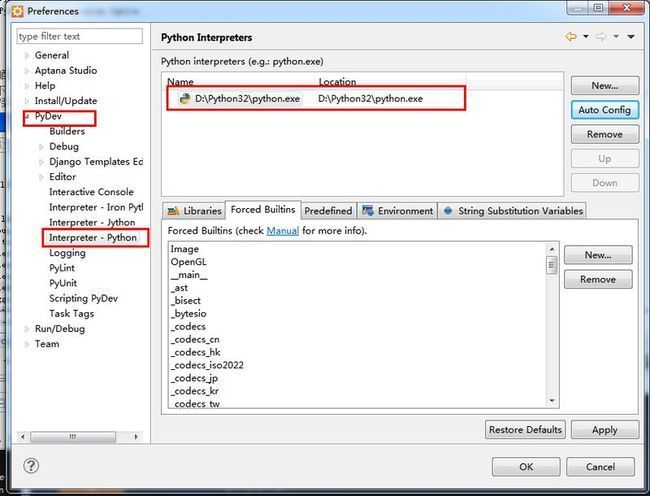Select General in preferences tree
Screen dimensions: 650x496
52,56
